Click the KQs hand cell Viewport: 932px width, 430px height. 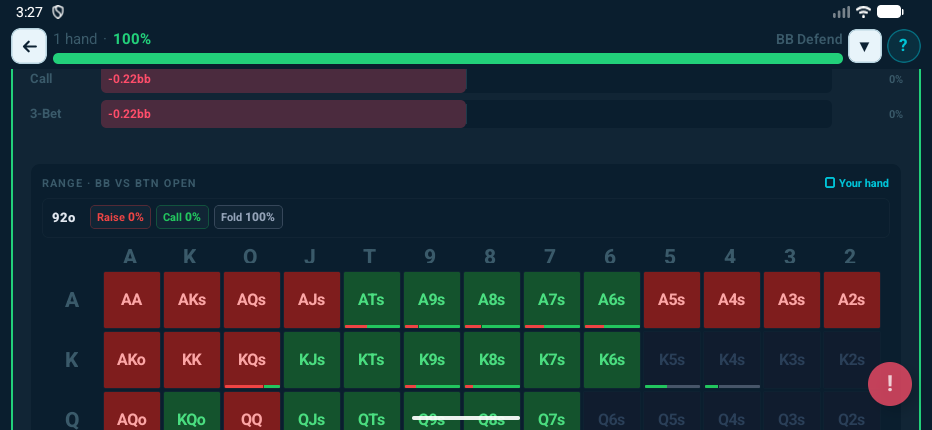click(251, 360)
